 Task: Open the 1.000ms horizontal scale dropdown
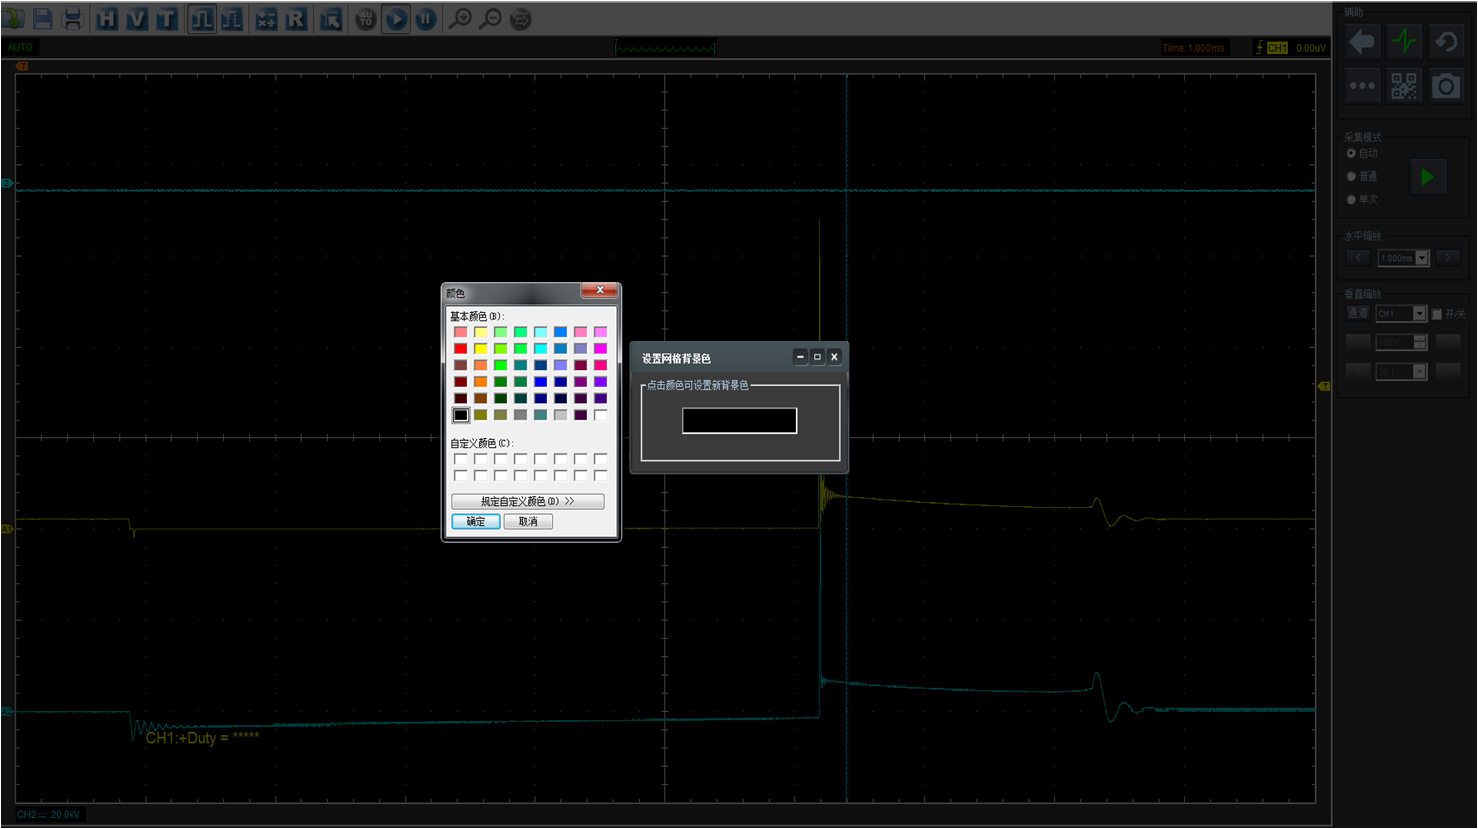(1422, 258)
